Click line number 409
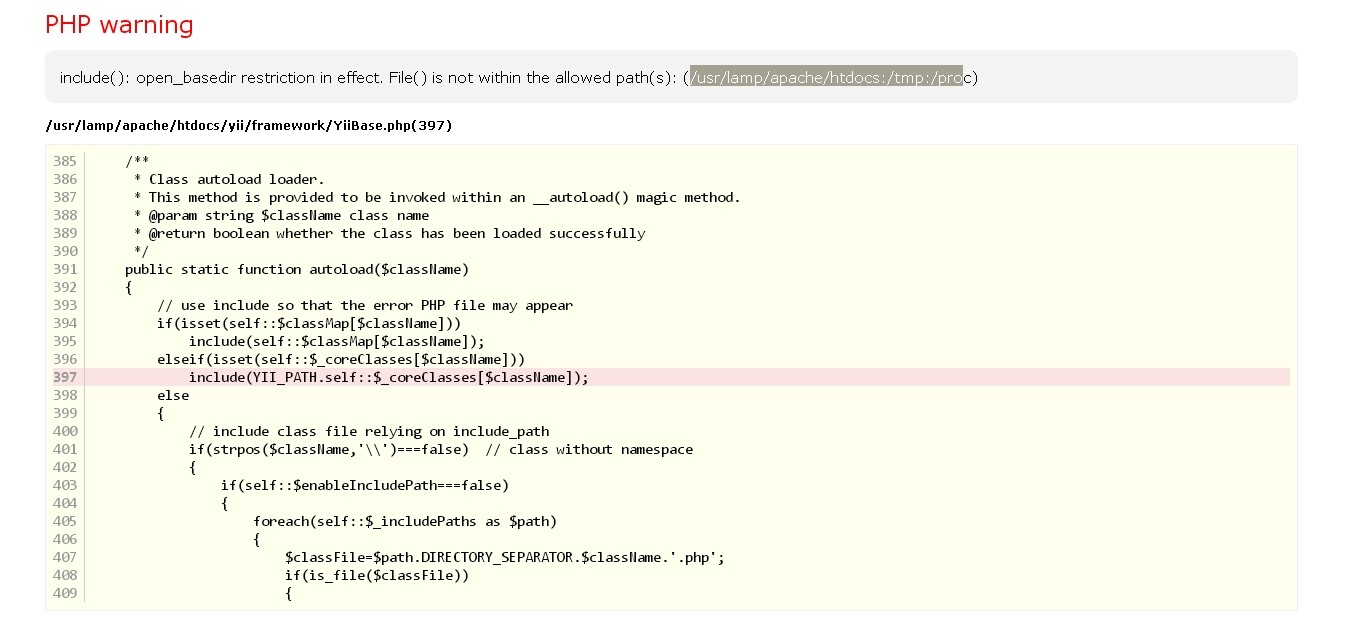Image resolution: width=1345 pixels, height=626 pixels. [65, 593]
